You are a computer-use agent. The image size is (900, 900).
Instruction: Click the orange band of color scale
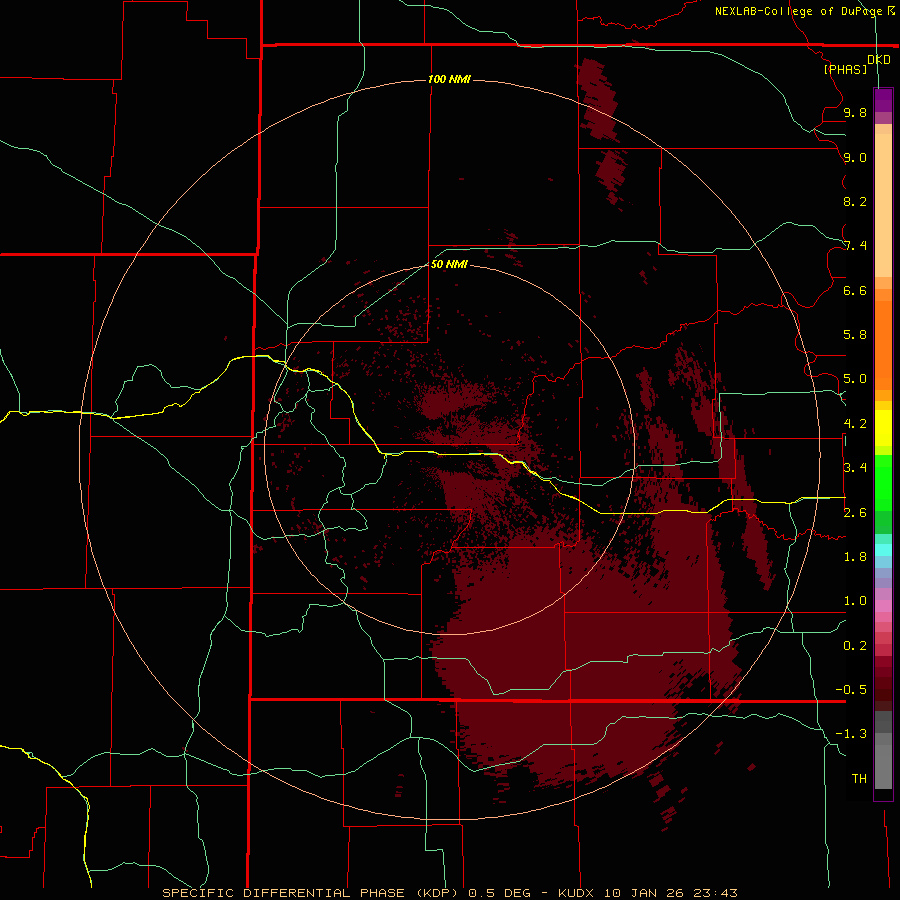coord(883,345)
